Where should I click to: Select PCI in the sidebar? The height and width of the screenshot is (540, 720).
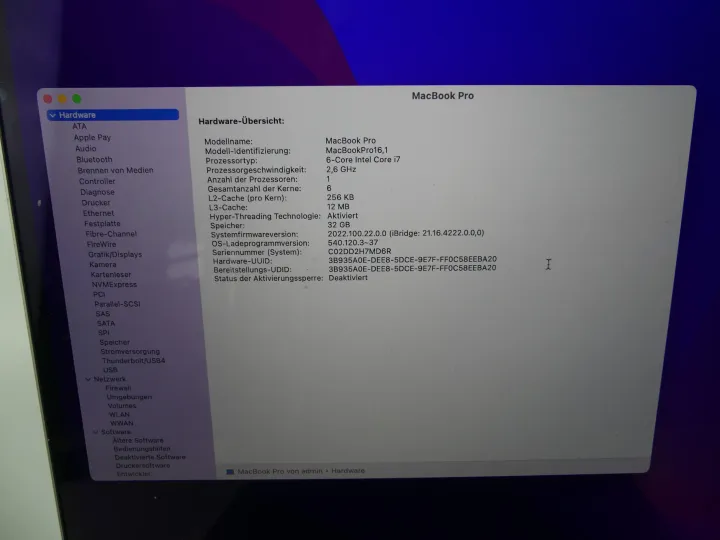point(99,294)
